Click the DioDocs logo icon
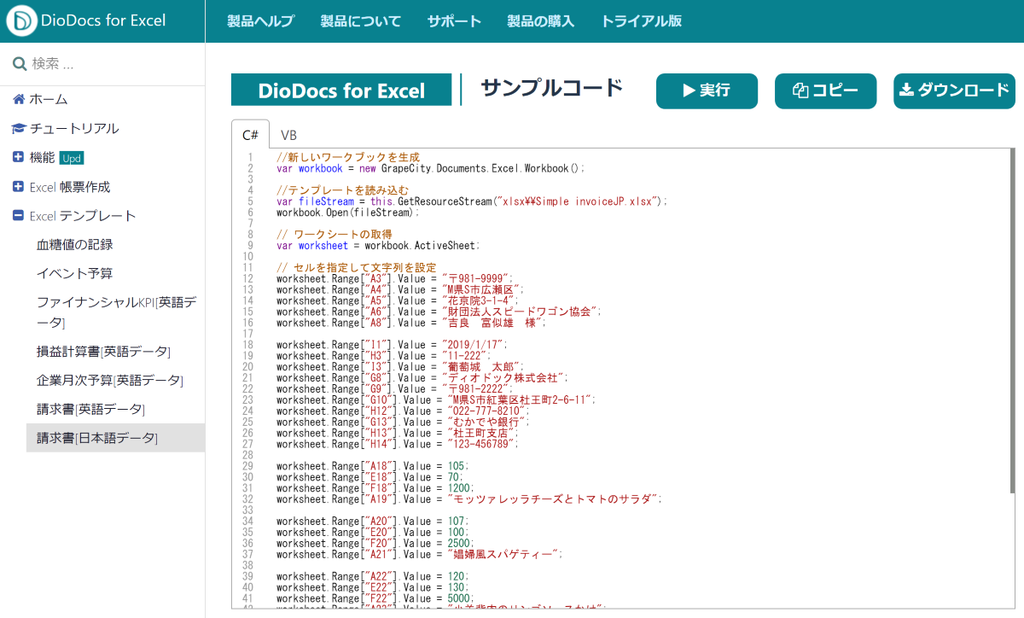Viewport: 1024px width, 618px height. click(x=22, y=21)
